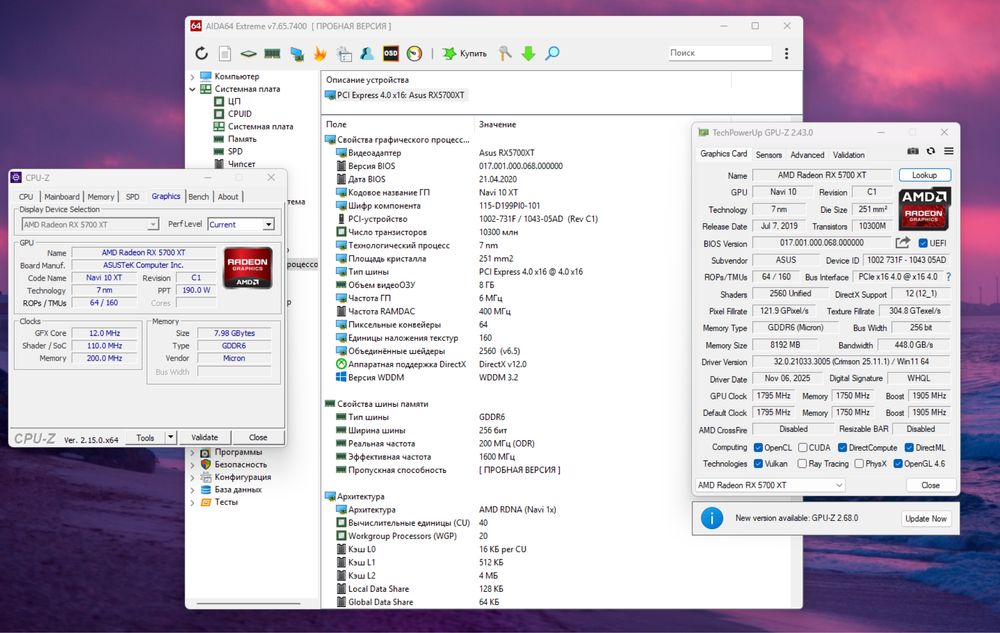Click the green RAM module toolbar icon
This screenshot has height=633, width=1000.
click(272, 54)
